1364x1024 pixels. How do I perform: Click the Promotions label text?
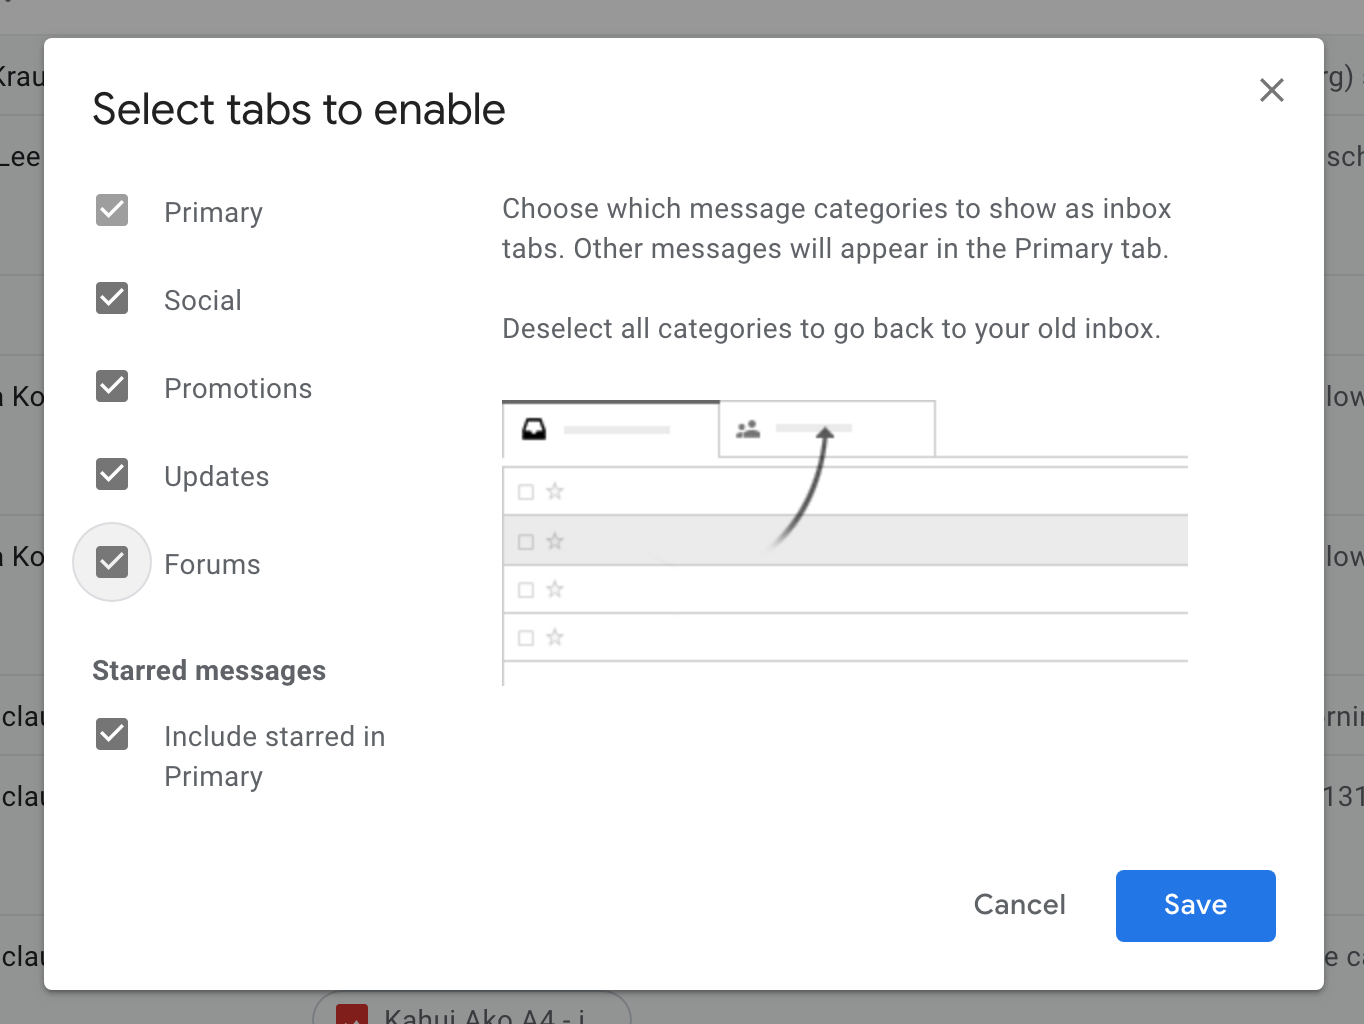pos(238,388)
